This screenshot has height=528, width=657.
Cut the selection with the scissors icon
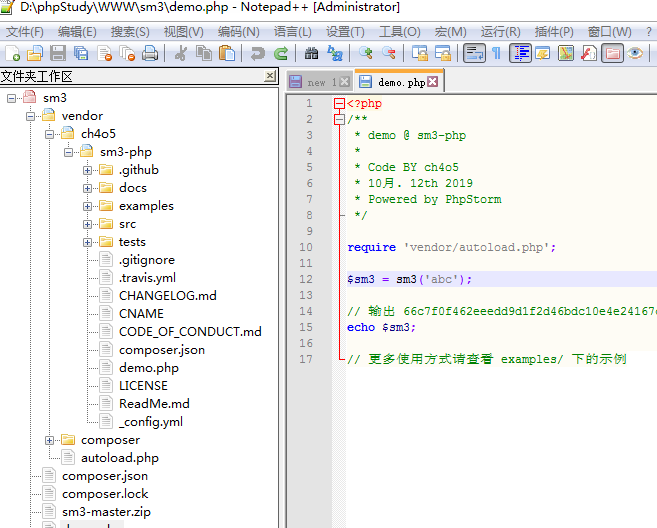coord(181,53)
